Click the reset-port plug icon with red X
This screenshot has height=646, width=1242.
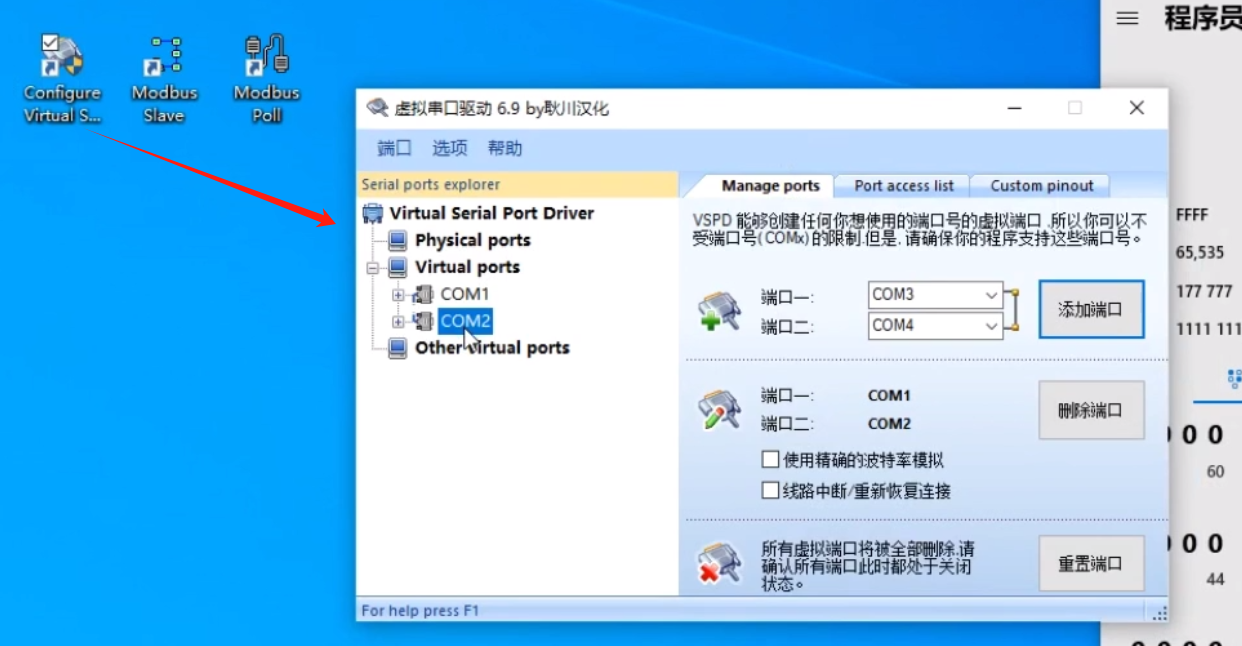pyautogui.click(x=719, y=563)
